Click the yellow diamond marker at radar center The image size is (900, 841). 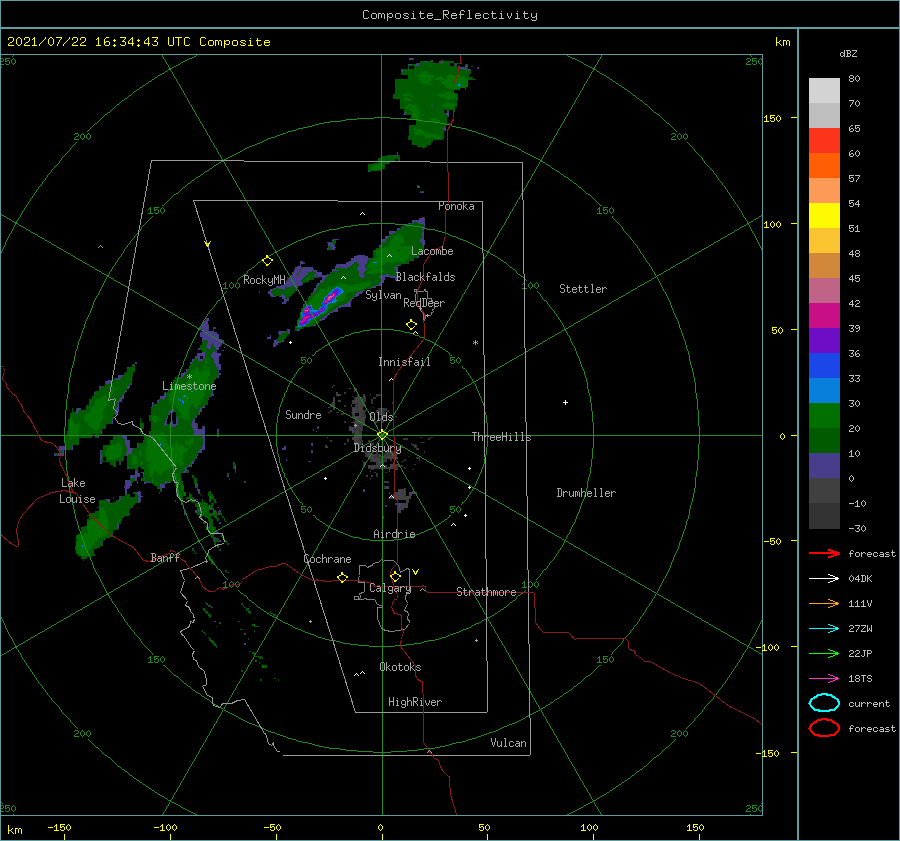tap(382, 435)
